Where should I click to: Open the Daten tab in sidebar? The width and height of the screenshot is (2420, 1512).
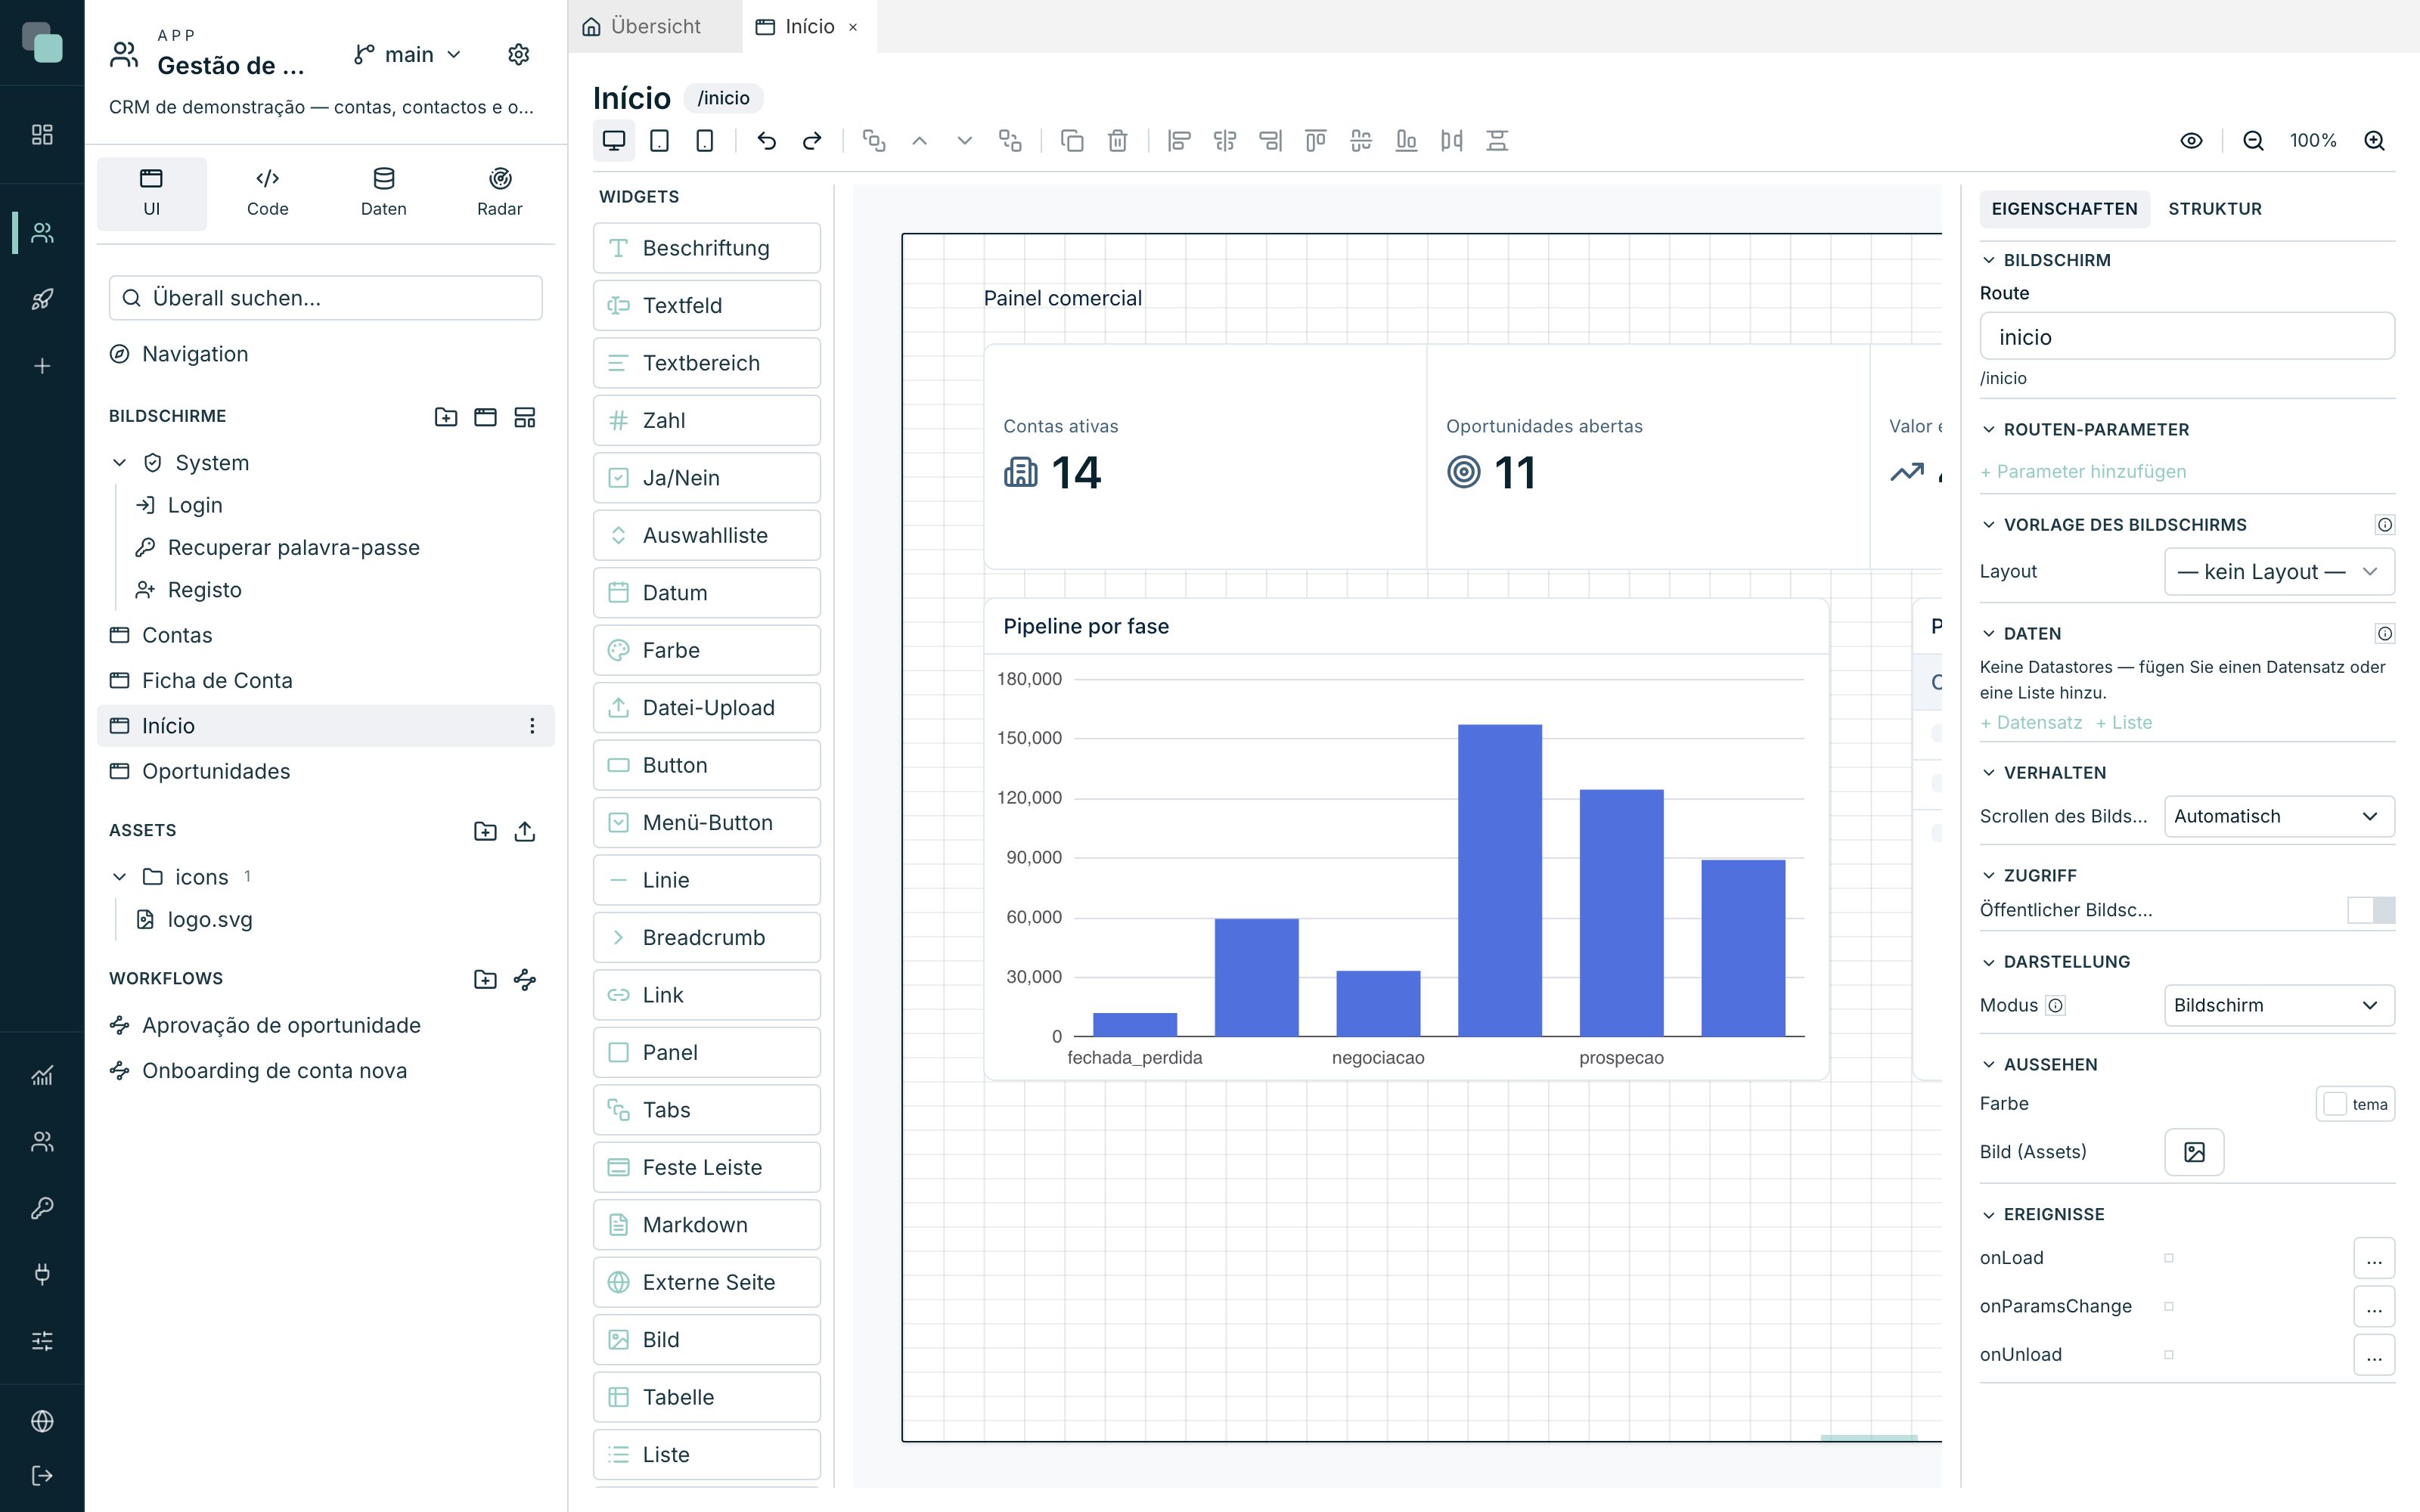[x=384, y=193]
